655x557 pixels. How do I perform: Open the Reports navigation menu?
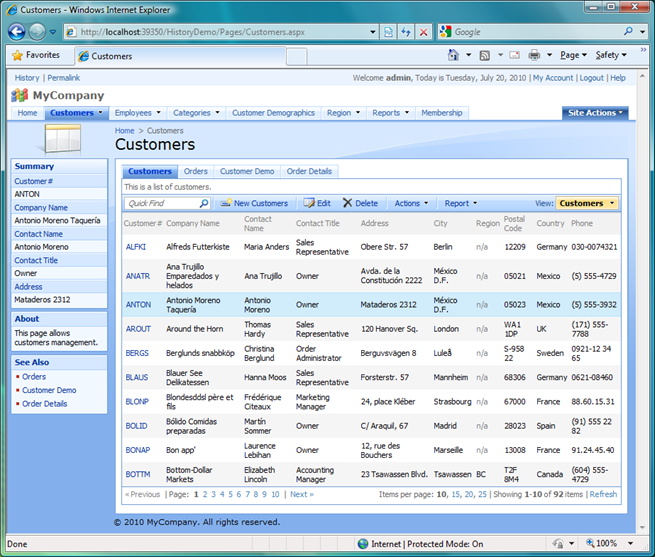click(x=391, y=113)
